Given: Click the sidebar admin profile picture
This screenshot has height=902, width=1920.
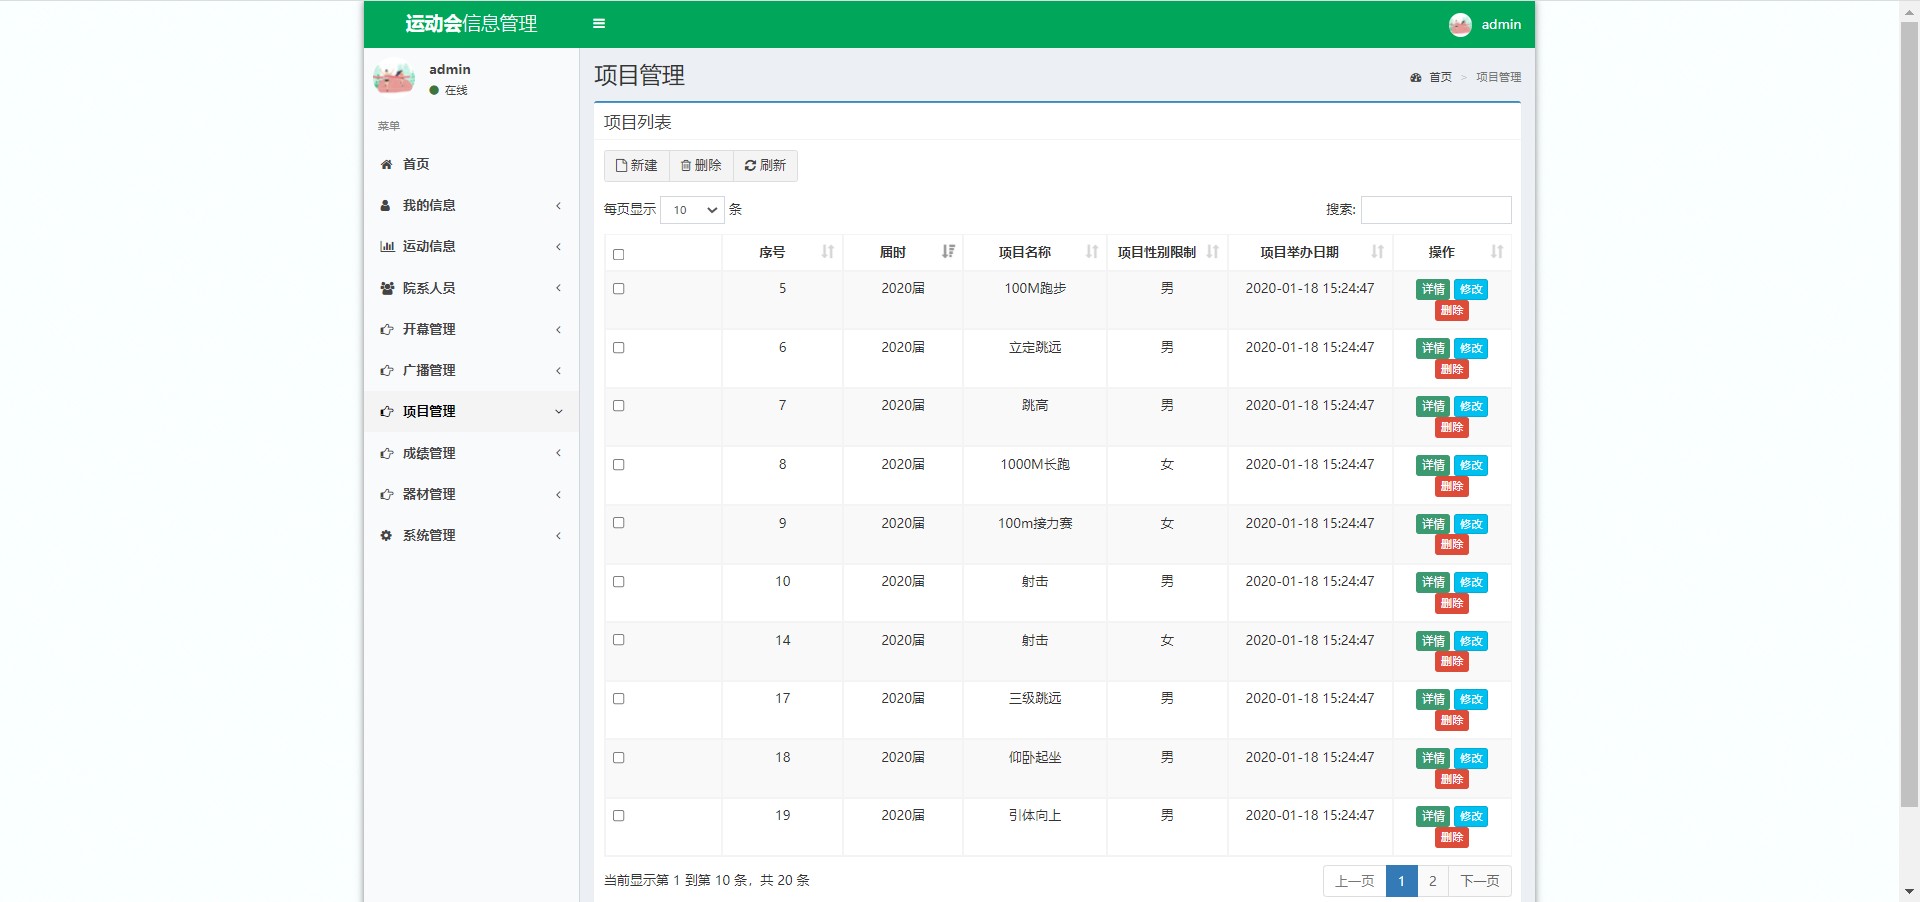Looking at the screenshot, I should (x=394, y=79).
